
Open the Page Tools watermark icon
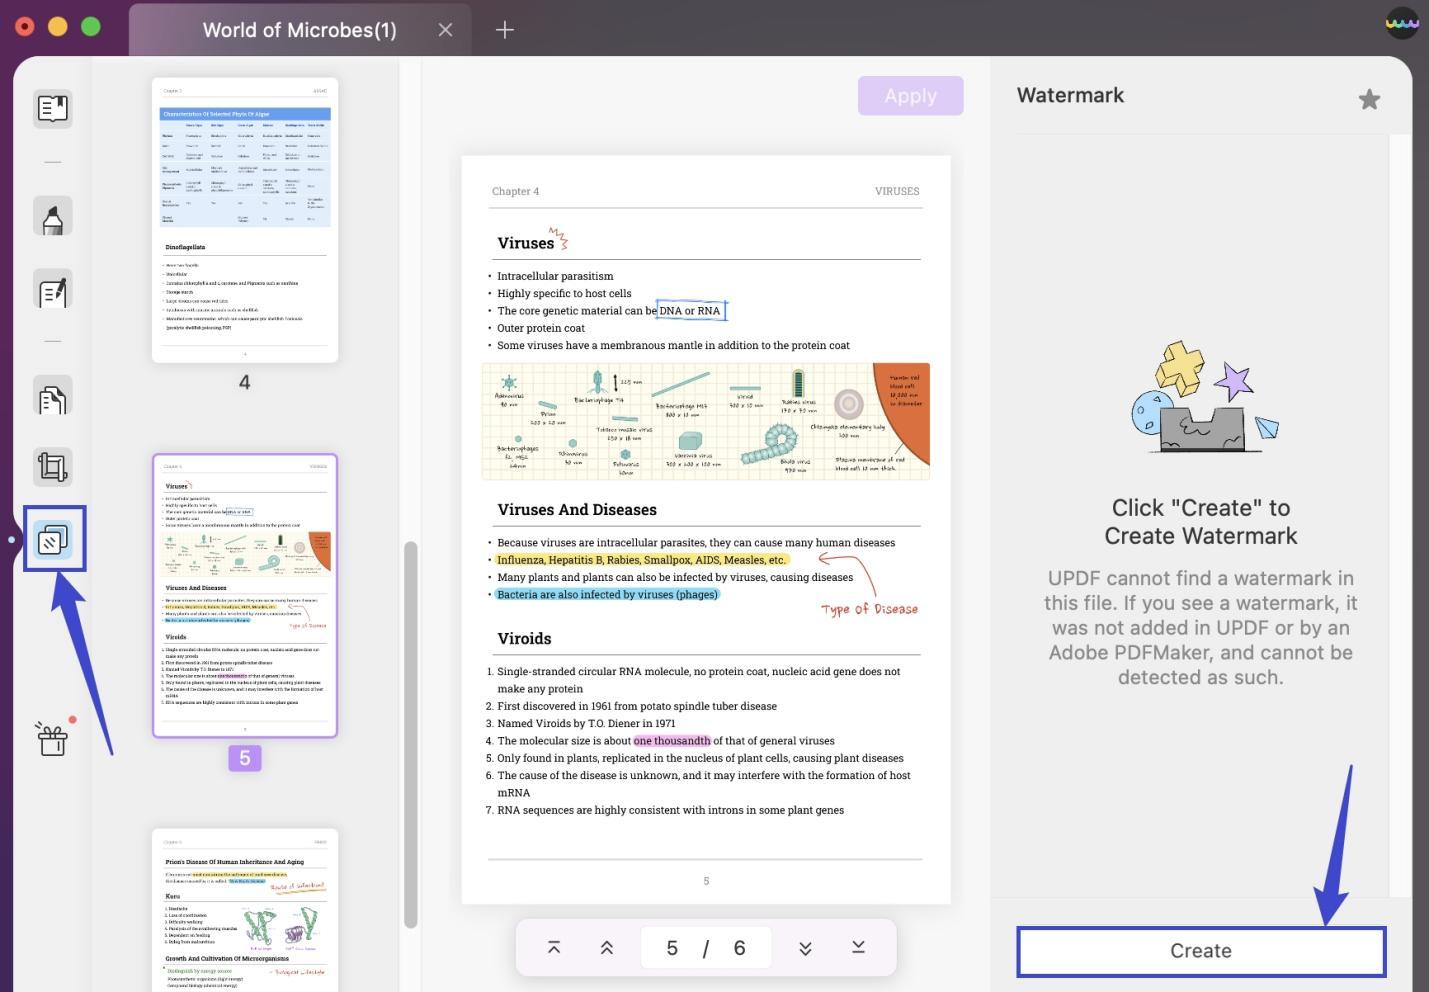point(53,540)
